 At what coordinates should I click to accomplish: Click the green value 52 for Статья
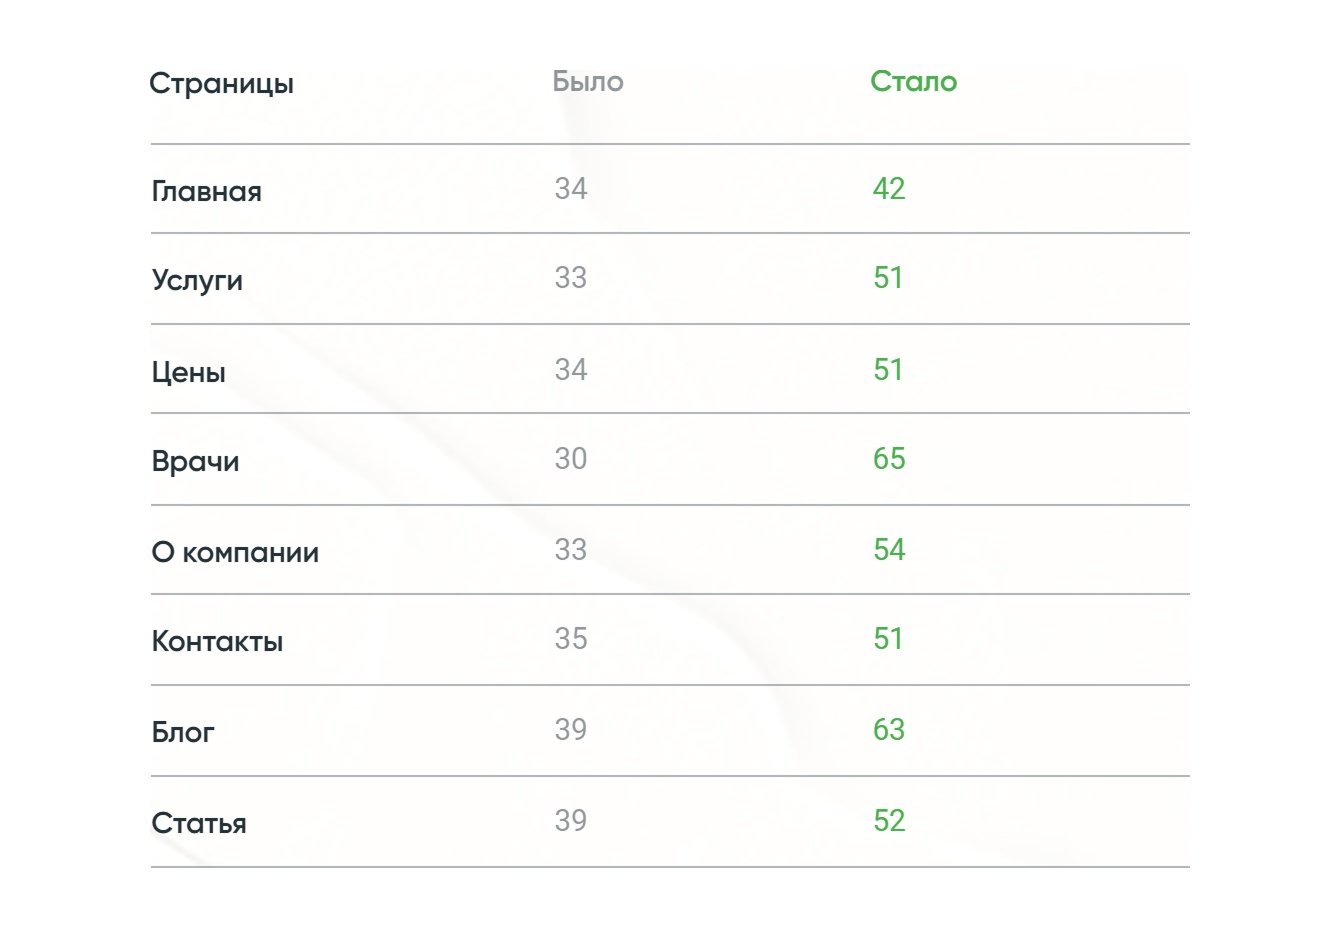pyautogui.click(x=888, y=821)
